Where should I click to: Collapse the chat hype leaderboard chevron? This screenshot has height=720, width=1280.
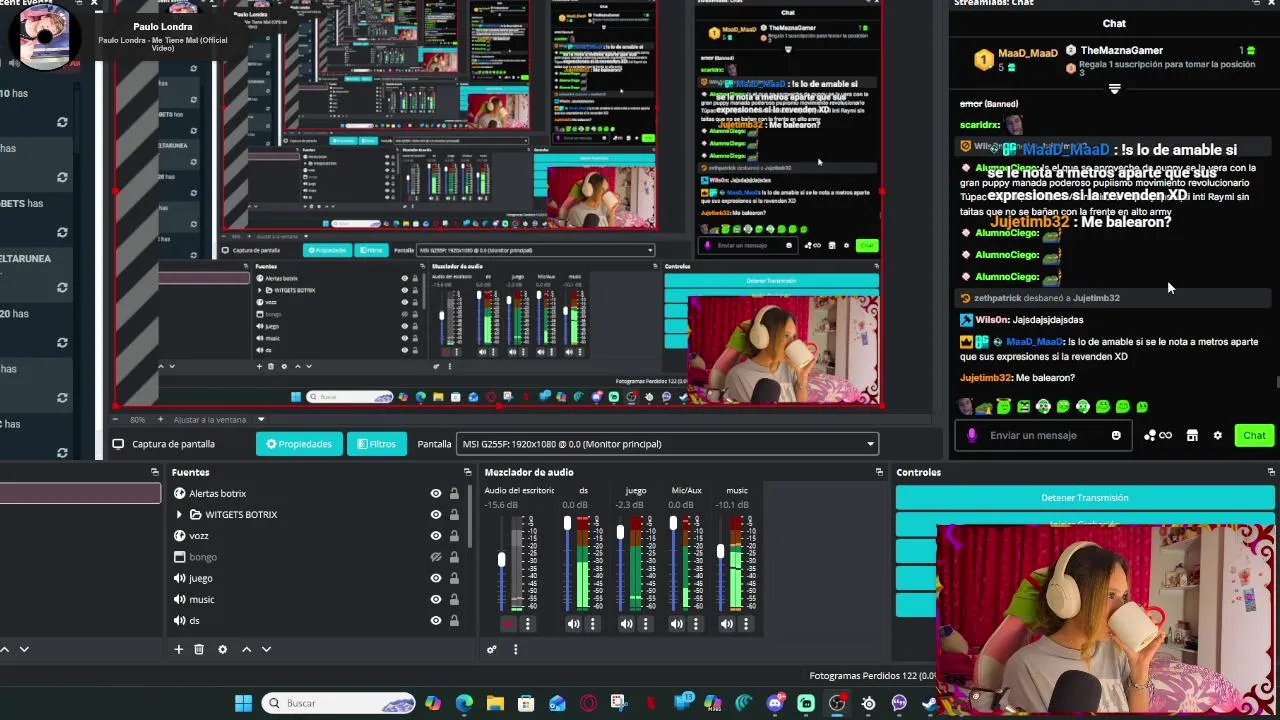click(1114, 89)
